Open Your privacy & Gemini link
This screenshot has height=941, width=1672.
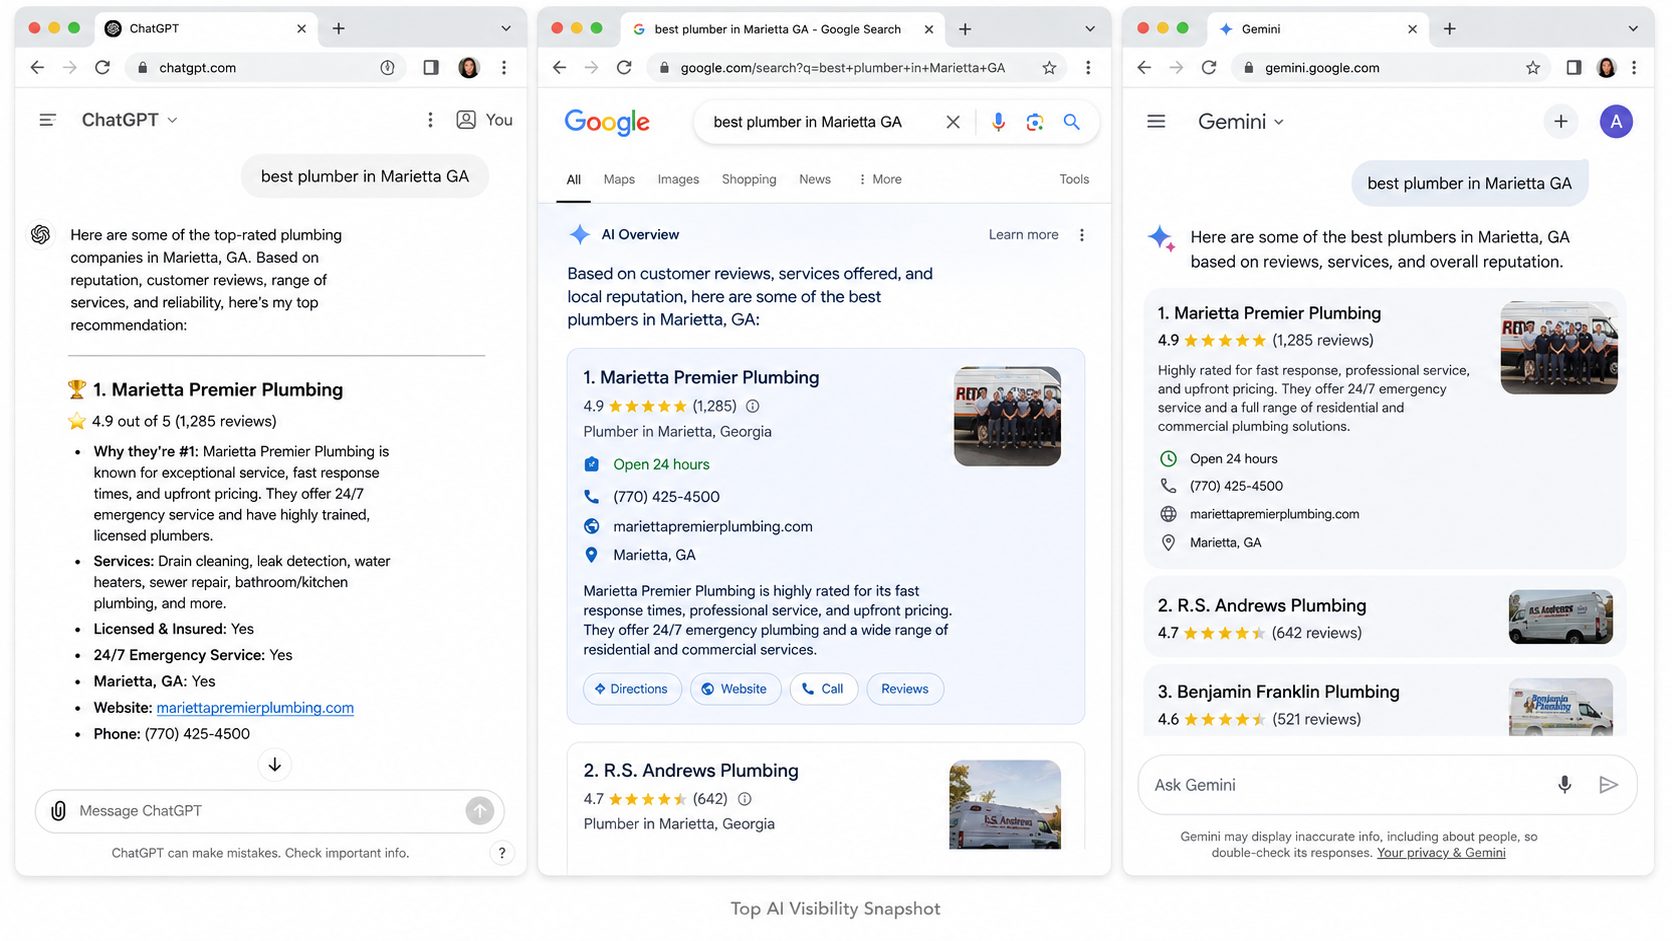click(1441, 853)
